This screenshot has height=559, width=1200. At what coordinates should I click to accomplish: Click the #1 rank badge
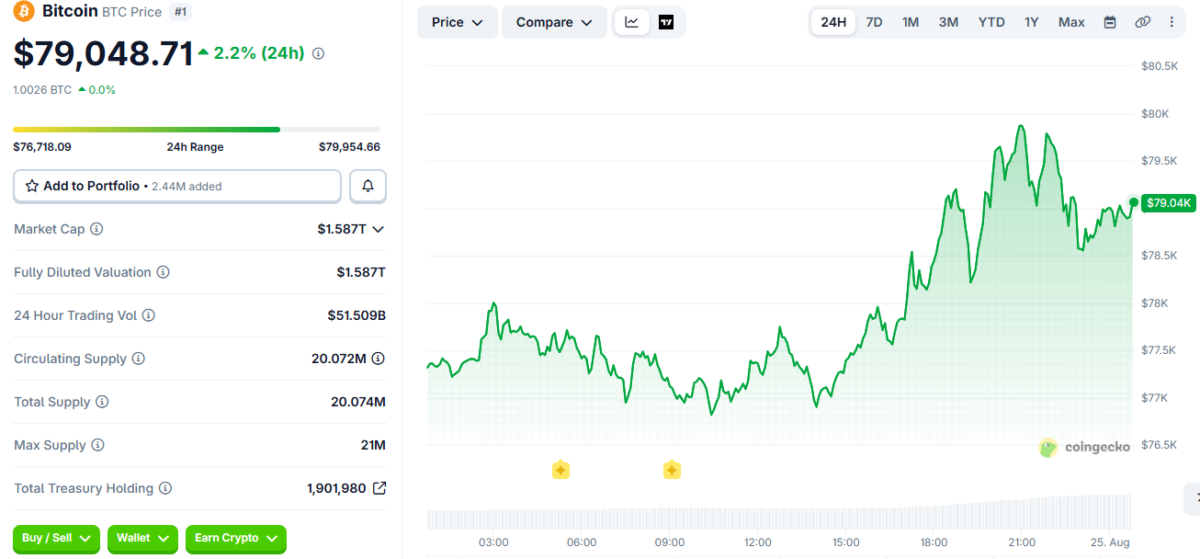tap(181, 12)
